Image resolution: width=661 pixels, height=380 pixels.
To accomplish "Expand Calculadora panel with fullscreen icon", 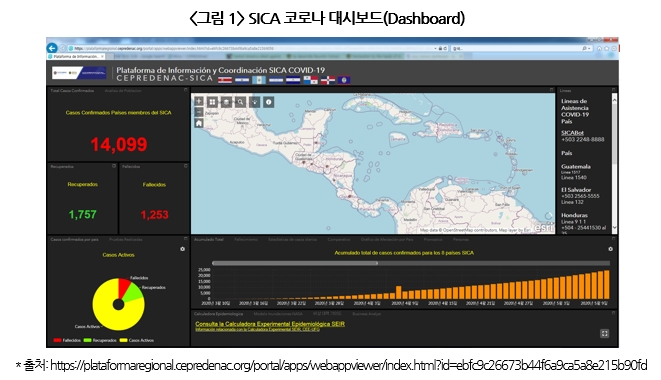I will coord(604,334).
